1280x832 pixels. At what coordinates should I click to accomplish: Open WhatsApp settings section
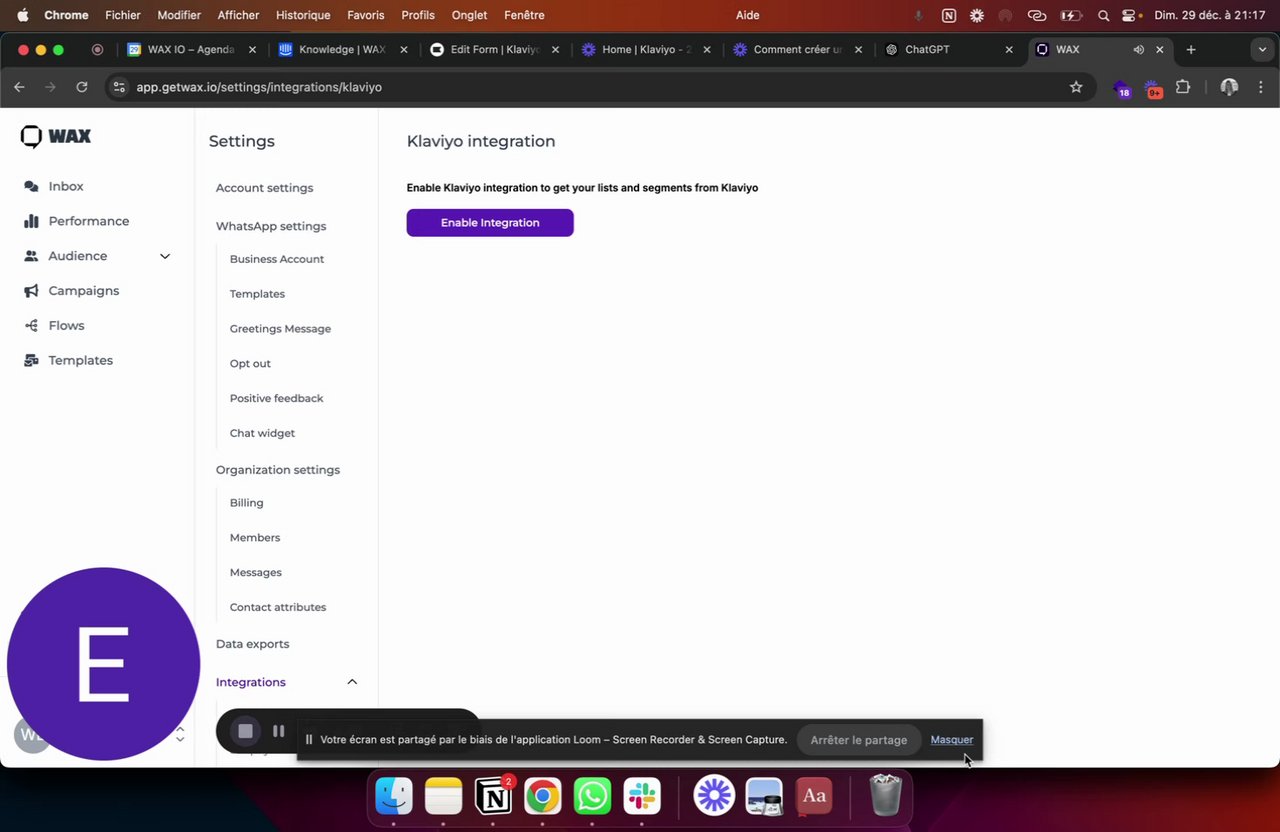point(271,226)
